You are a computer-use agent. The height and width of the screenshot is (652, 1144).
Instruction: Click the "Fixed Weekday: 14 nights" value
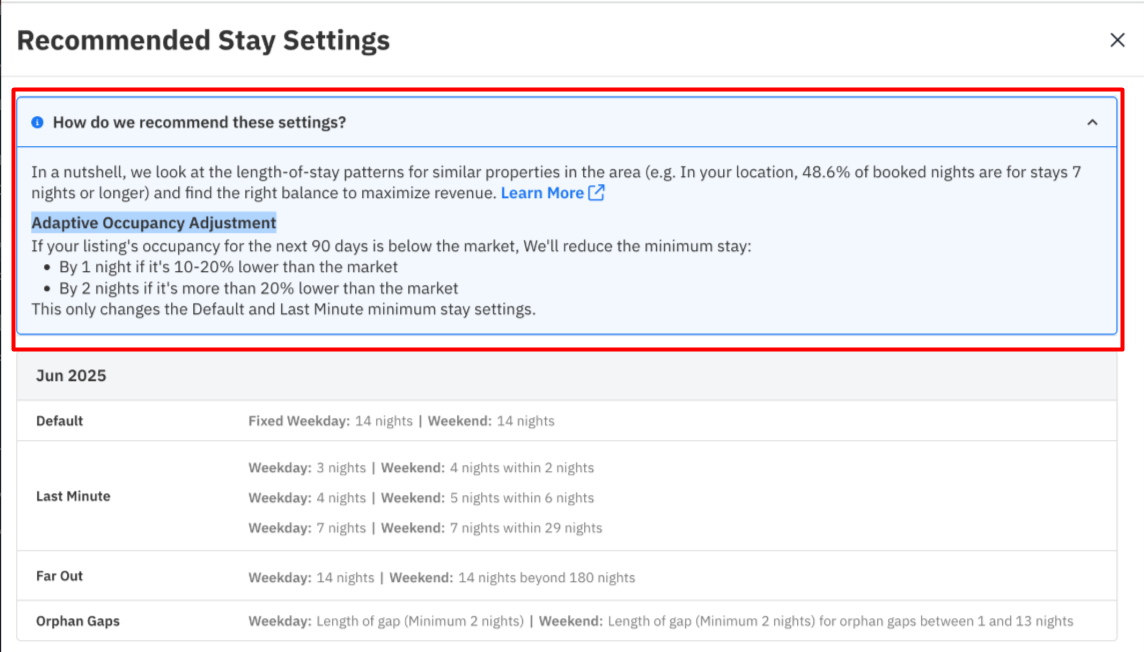tap(330, 421)
